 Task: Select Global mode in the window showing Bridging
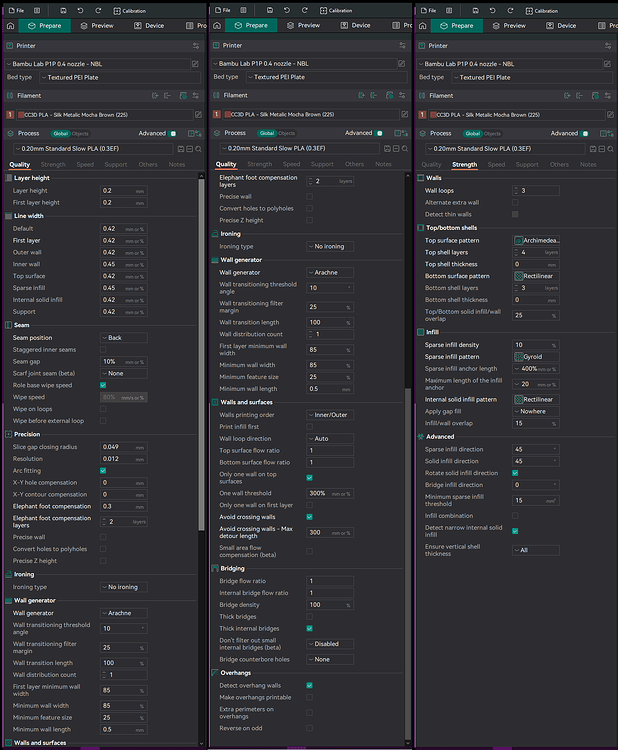pos(267,133)
